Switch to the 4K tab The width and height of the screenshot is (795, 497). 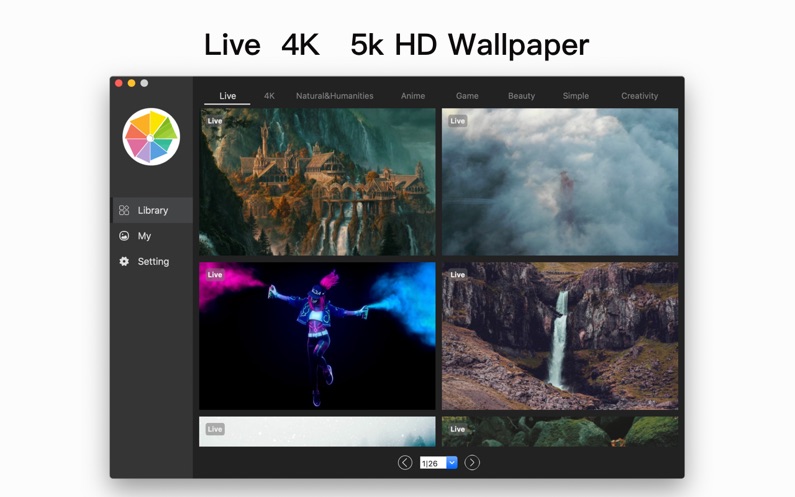click(x=269, y=96)
